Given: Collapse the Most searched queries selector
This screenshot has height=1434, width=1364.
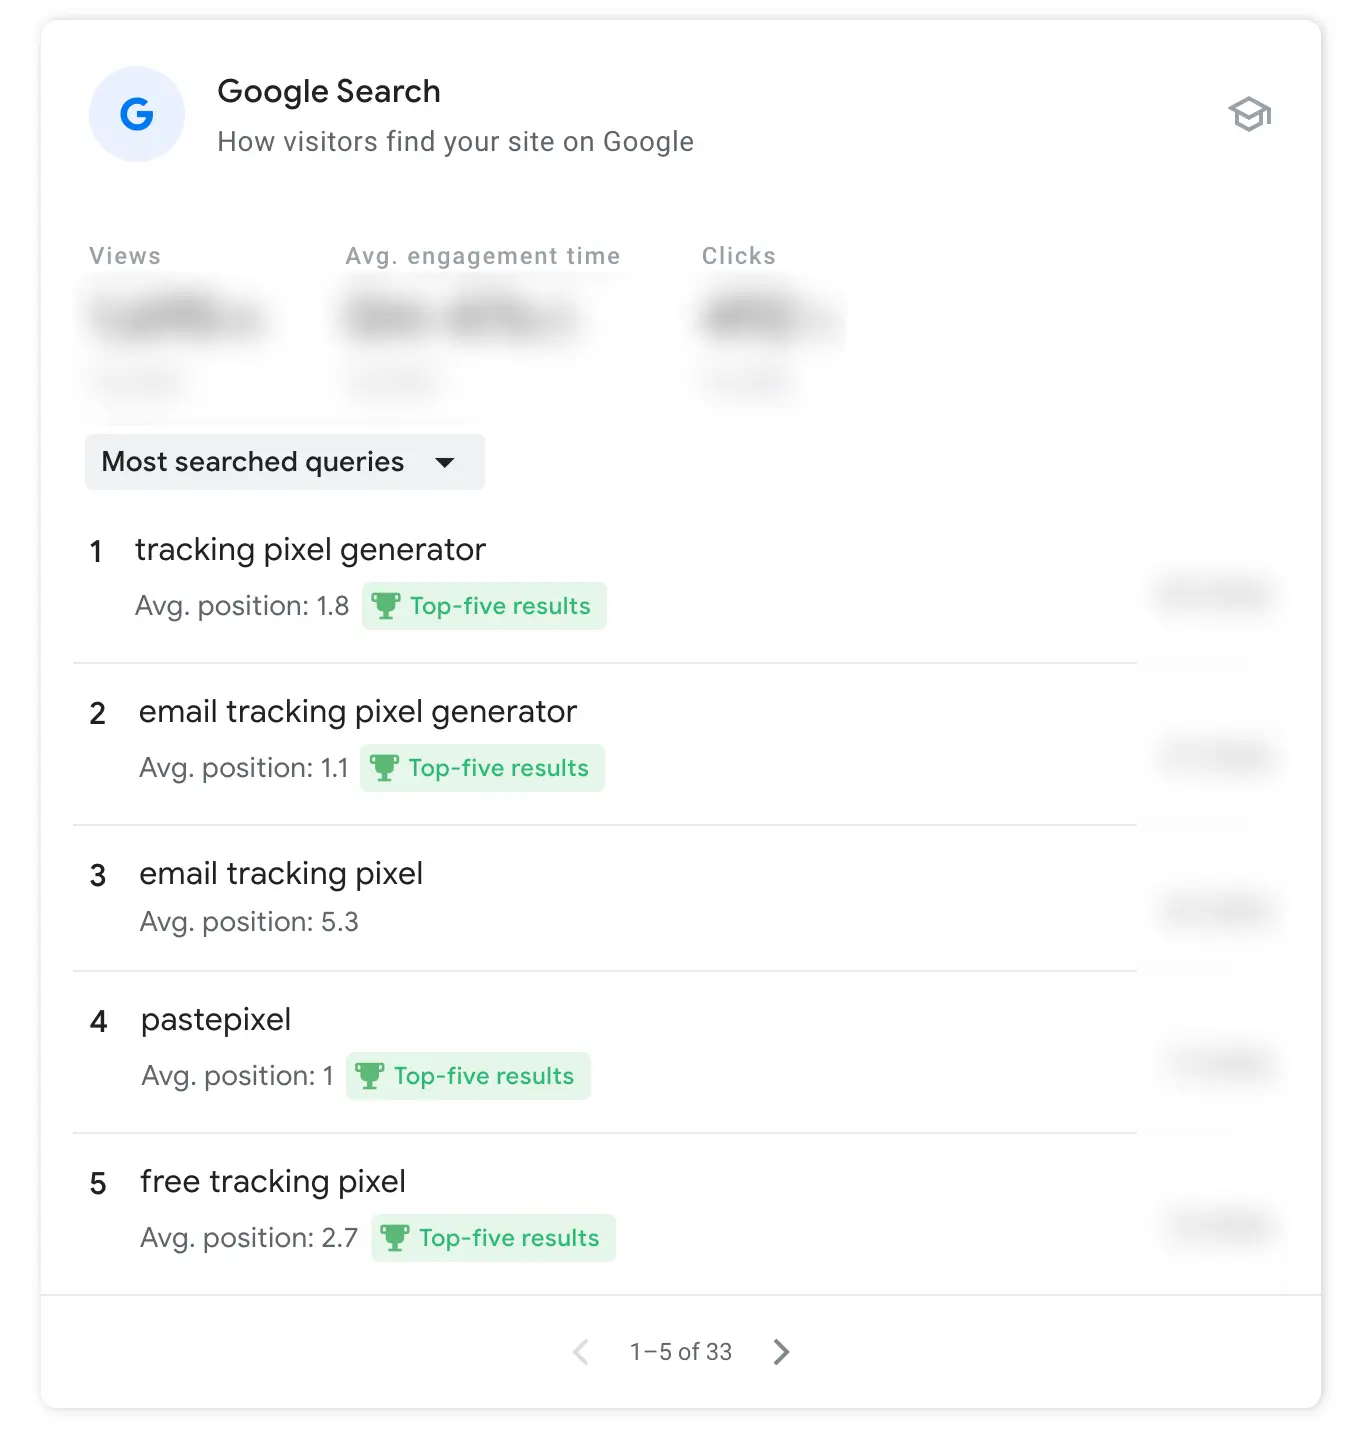Looking at the screenshot, I should click(x=284, y=462).
